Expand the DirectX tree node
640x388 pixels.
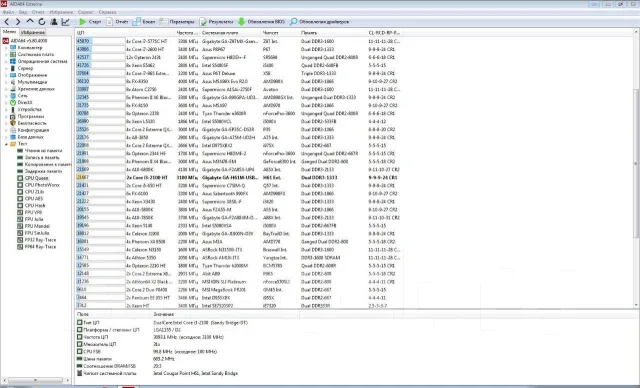point(6,103)
